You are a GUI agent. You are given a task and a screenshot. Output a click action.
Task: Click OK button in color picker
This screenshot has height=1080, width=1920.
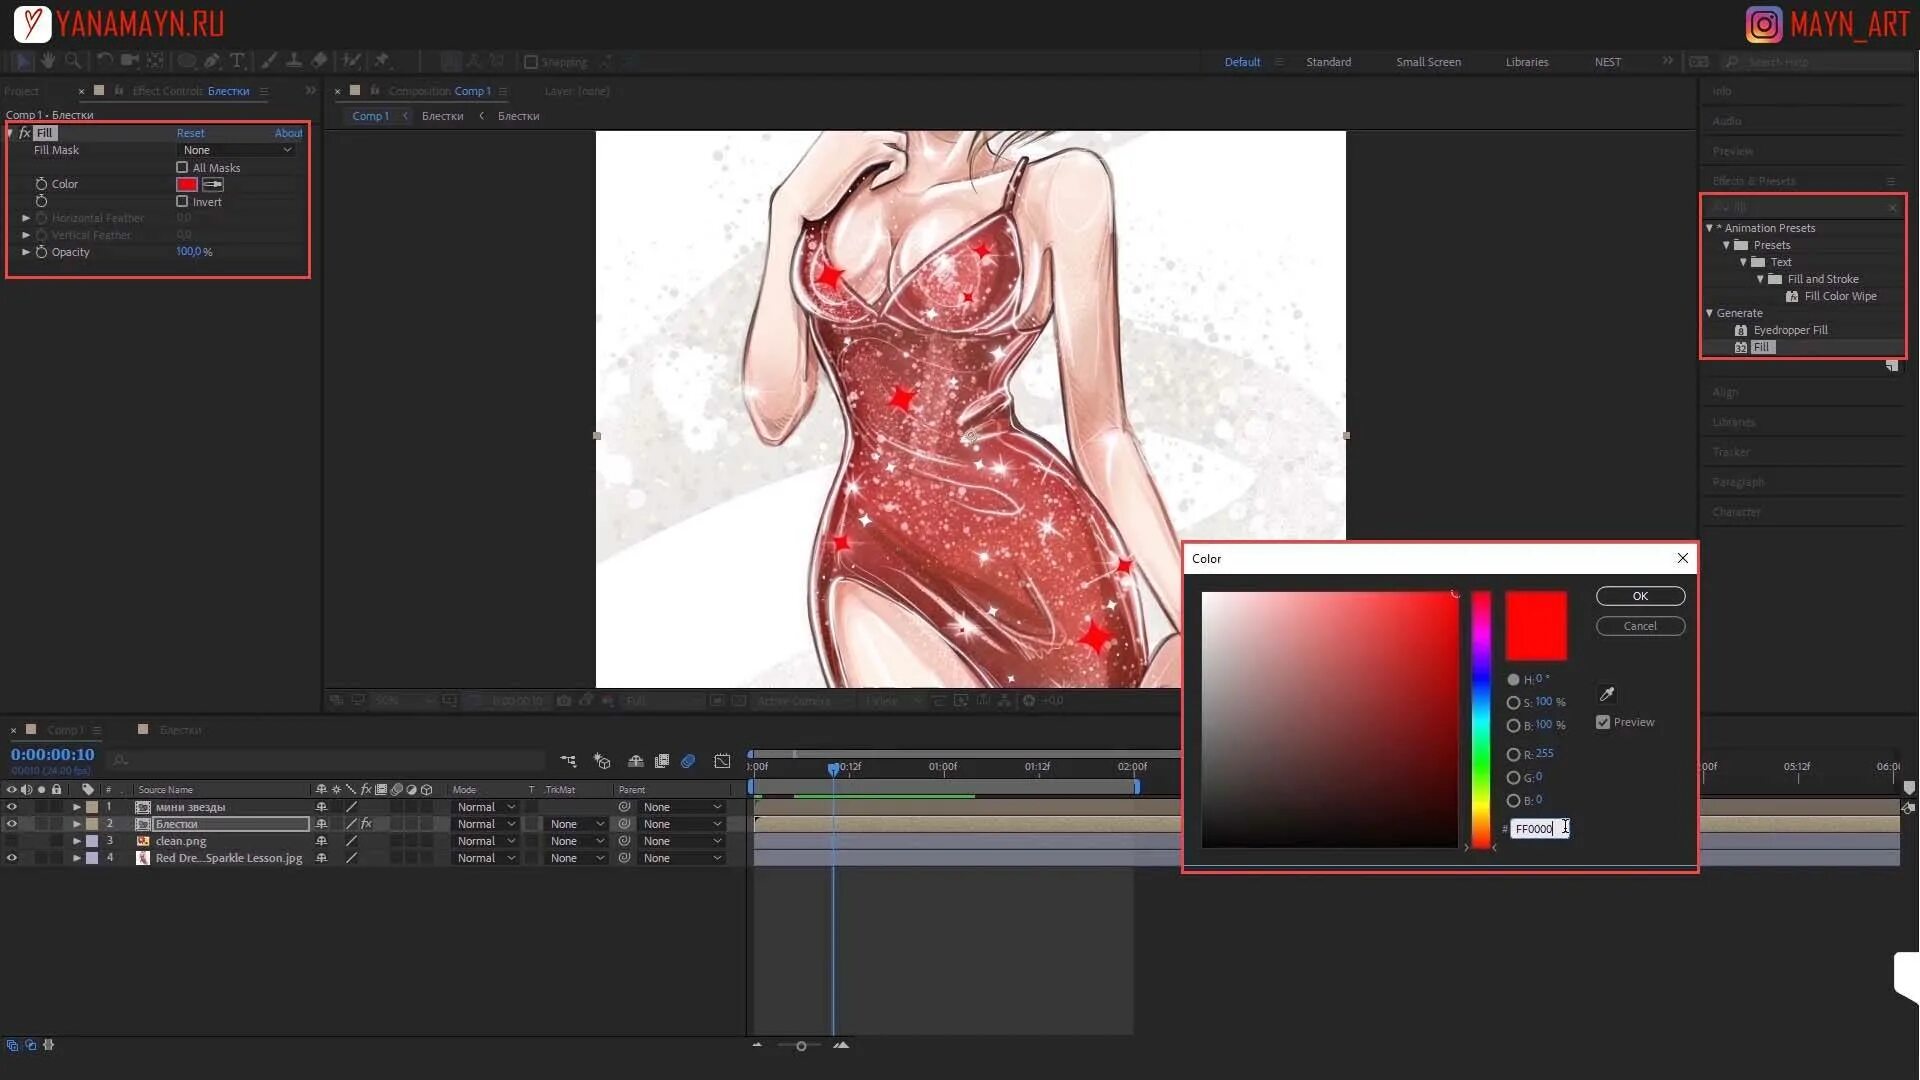point(1640,595)
